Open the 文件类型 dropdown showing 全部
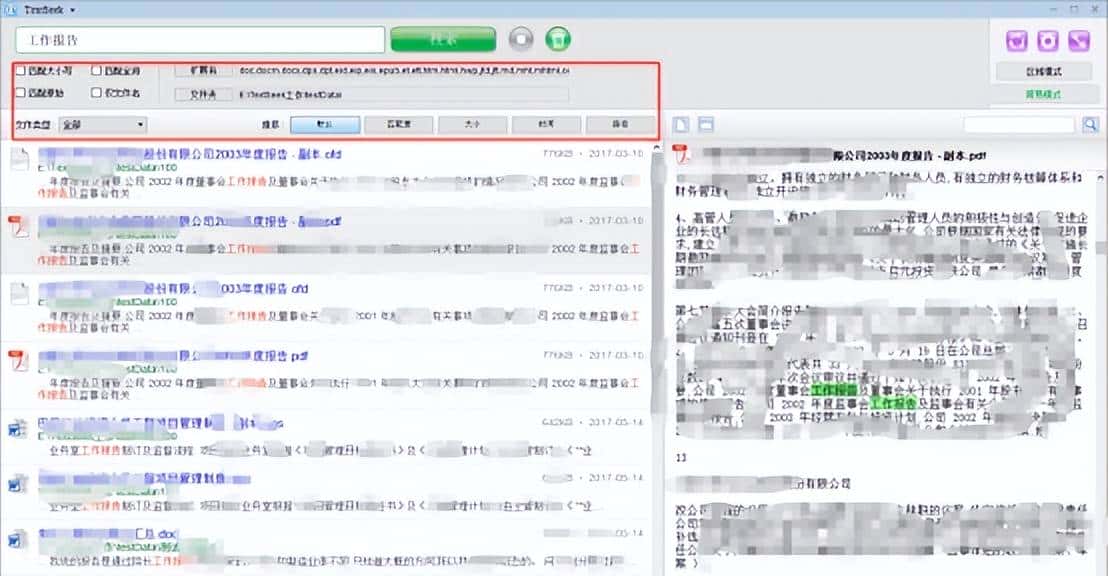This screenshot has width=1108, height=576. [x=103, y=123]
